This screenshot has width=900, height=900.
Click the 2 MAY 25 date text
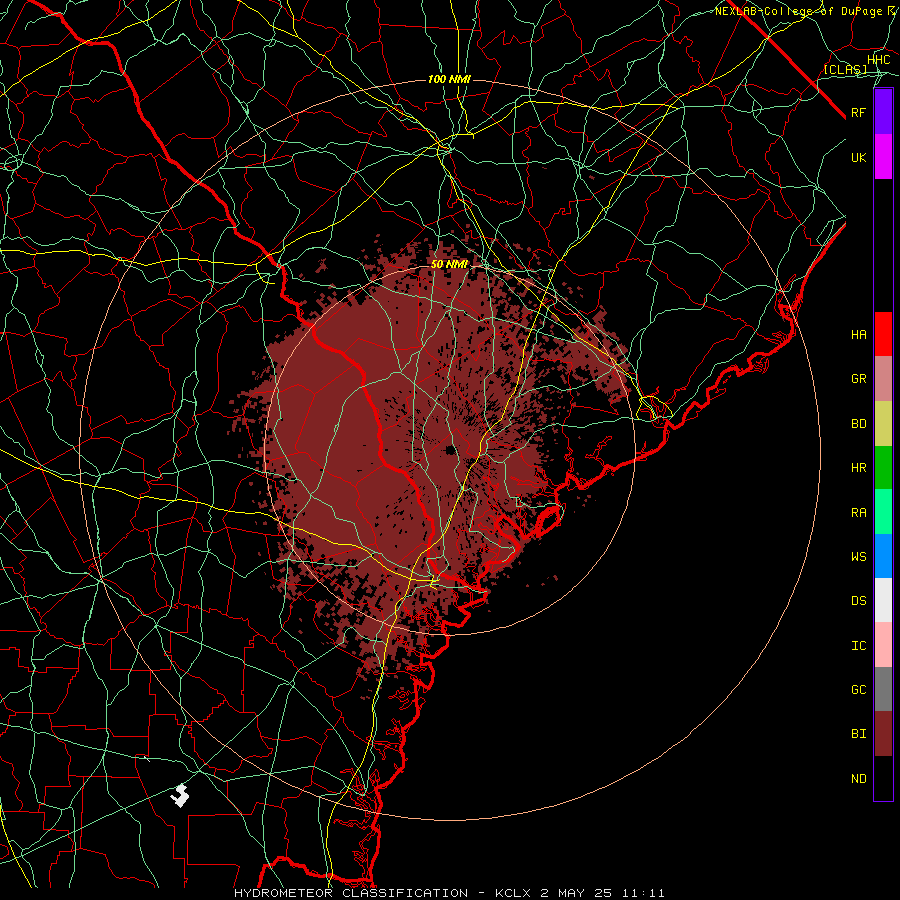(577, 893)
